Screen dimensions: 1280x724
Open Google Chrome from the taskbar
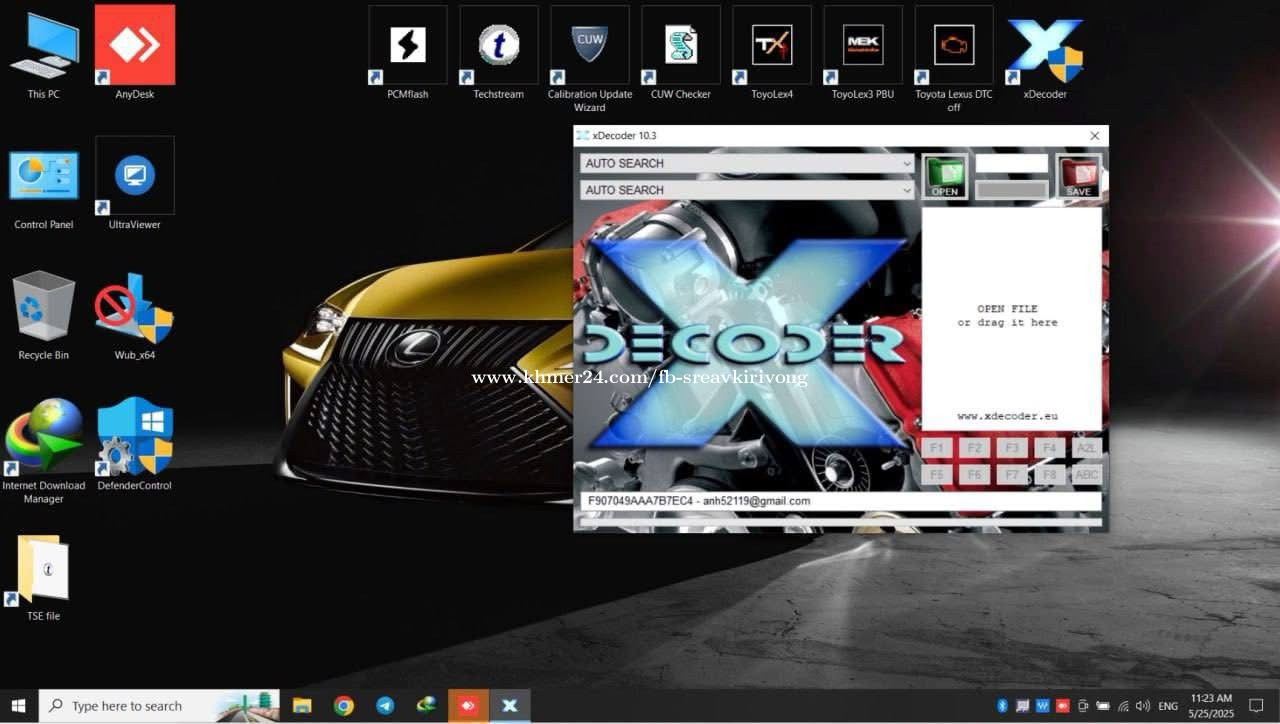tap(344, 705)
